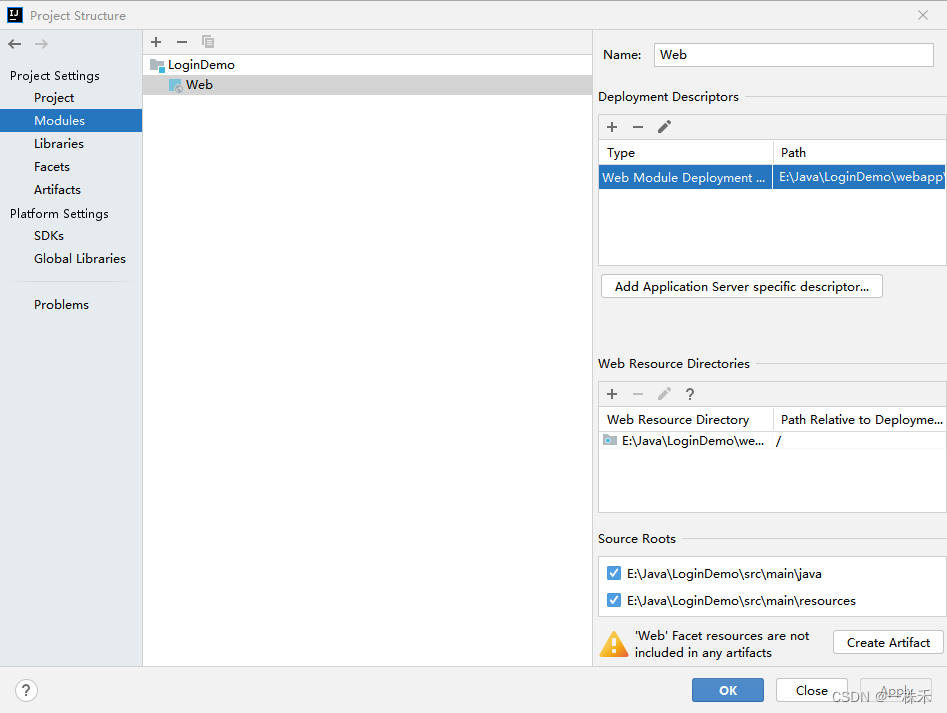Click the web resource folder icon

point(610,440)
